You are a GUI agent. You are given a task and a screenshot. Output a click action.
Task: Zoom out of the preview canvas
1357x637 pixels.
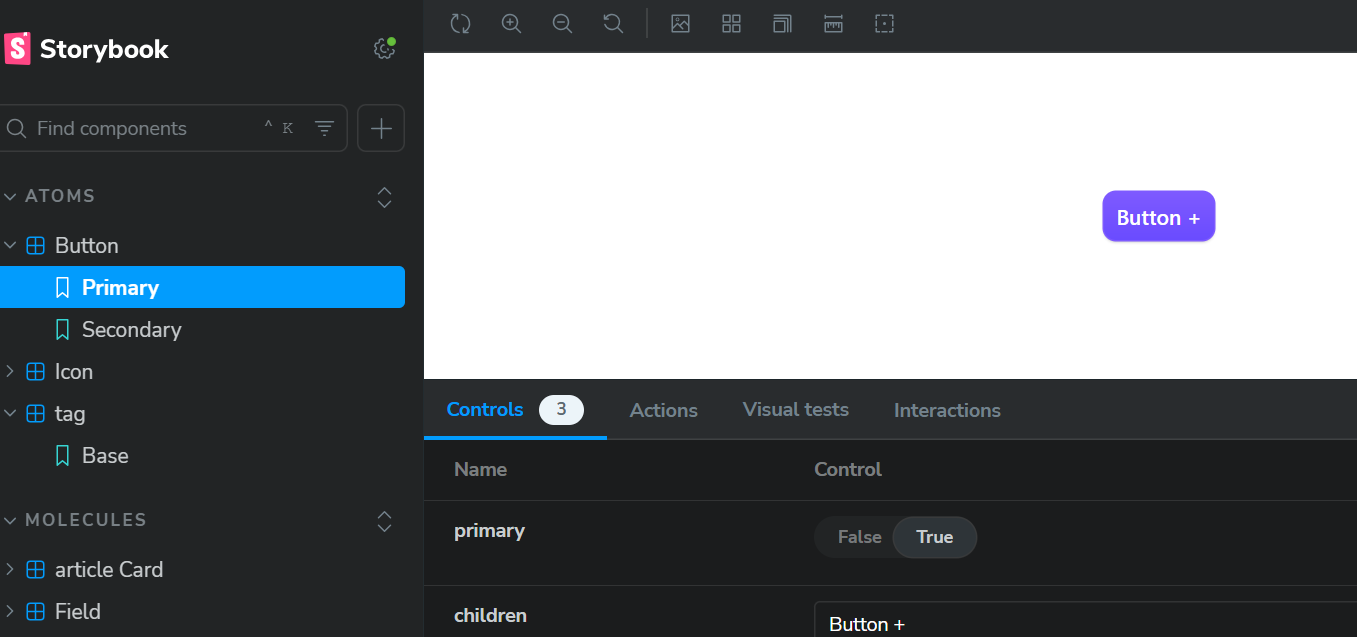[562, 23]
